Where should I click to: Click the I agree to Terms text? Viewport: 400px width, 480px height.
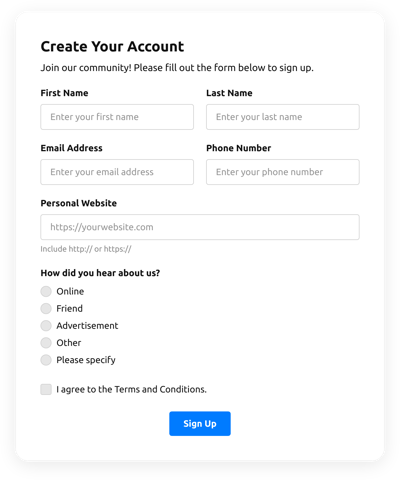(x=131, y=389)
